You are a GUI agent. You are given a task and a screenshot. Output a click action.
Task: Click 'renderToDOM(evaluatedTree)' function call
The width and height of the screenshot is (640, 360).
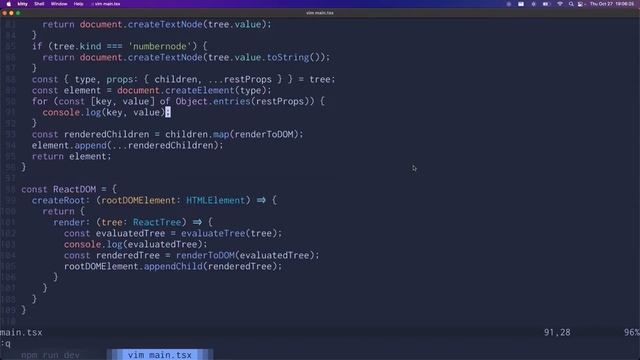(245, 256)
